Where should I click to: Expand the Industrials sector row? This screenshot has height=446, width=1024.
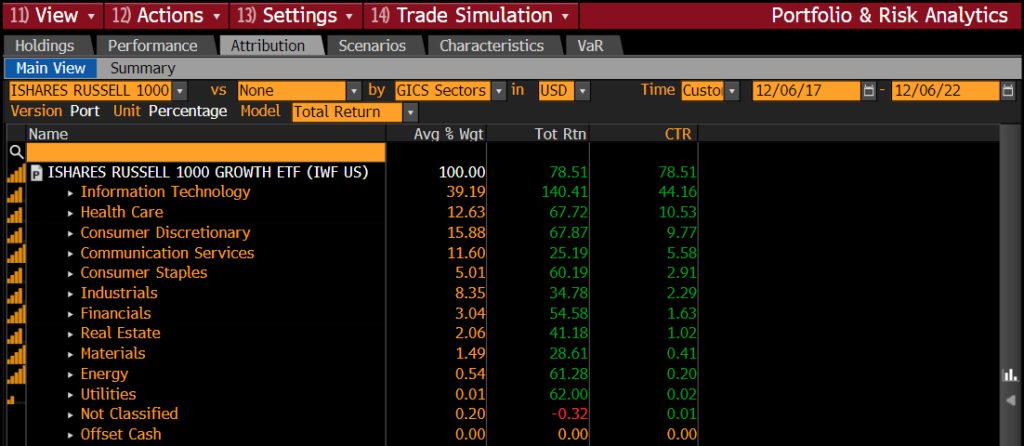72,294
